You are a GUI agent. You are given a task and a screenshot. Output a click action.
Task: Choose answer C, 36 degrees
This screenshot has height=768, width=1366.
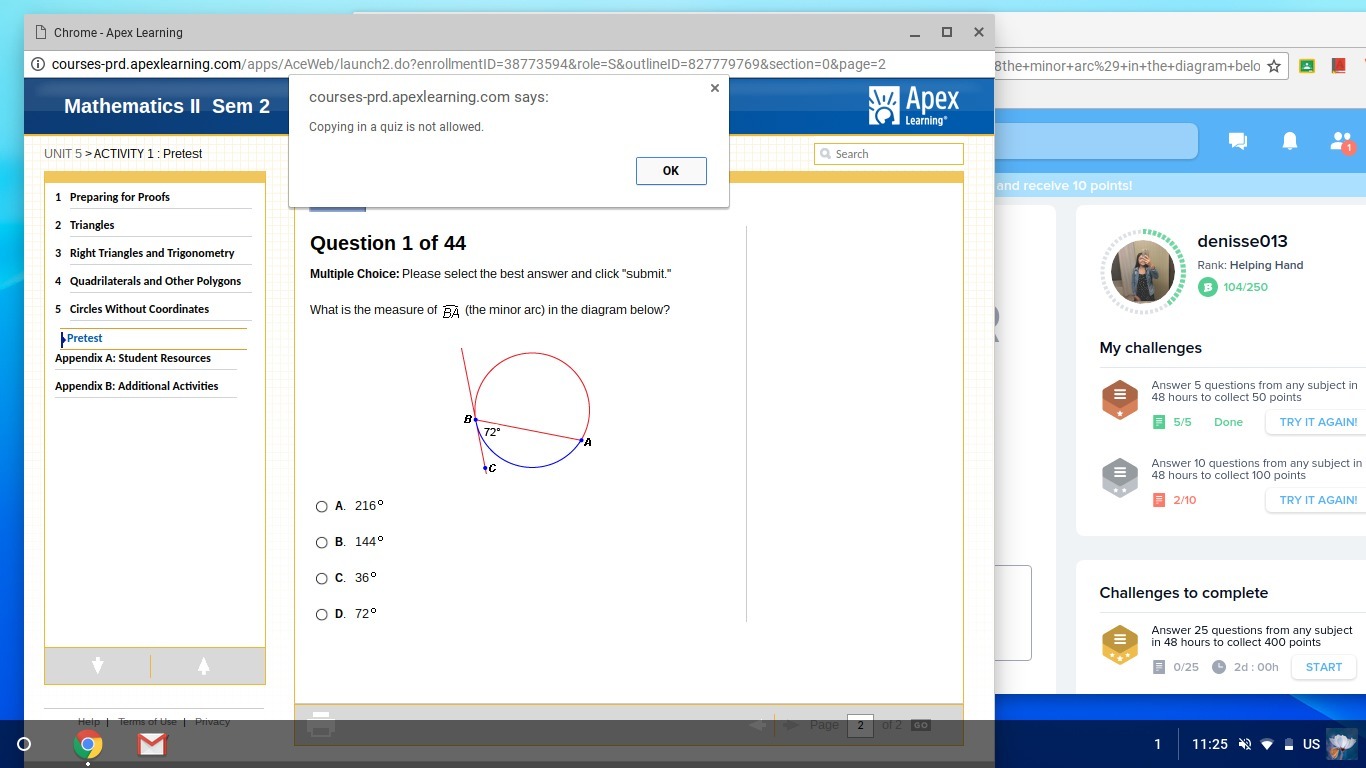point(322,579)
